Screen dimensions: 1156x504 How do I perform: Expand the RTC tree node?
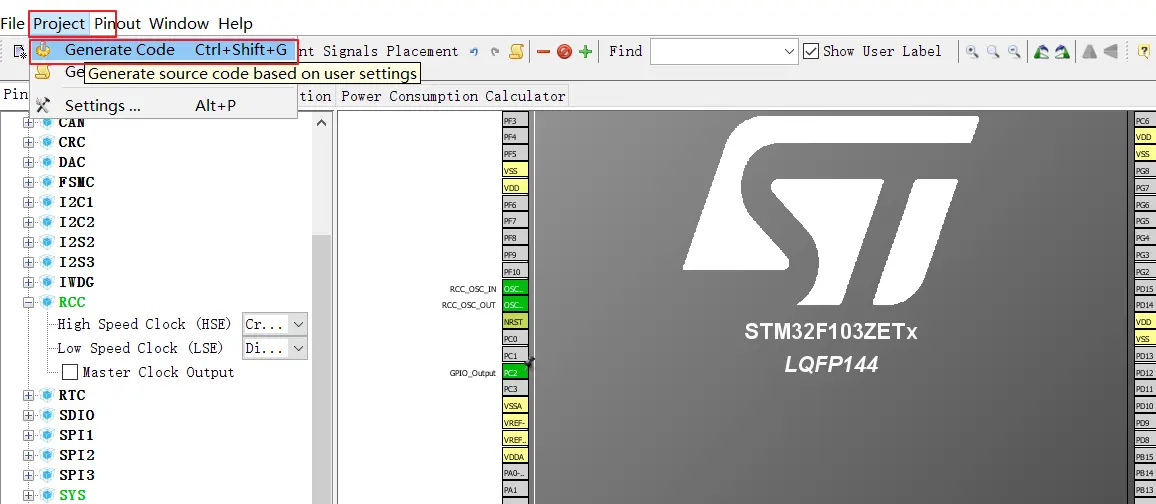coord(28,395)
